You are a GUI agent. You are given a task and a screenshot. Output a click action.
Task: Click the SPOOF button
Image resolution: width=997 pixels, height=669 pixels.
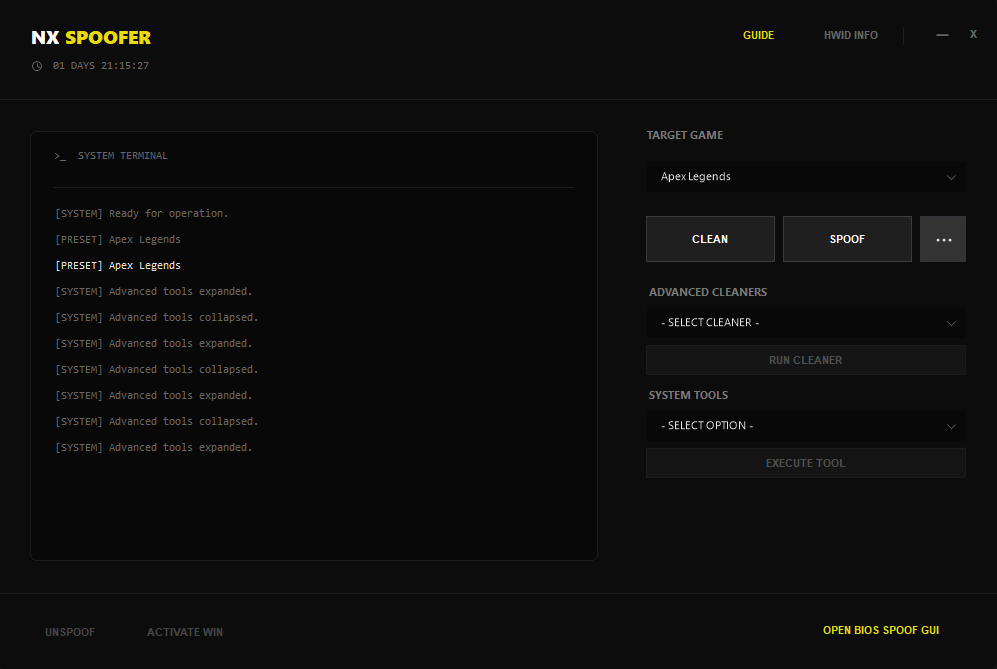(x=847, y=239)
